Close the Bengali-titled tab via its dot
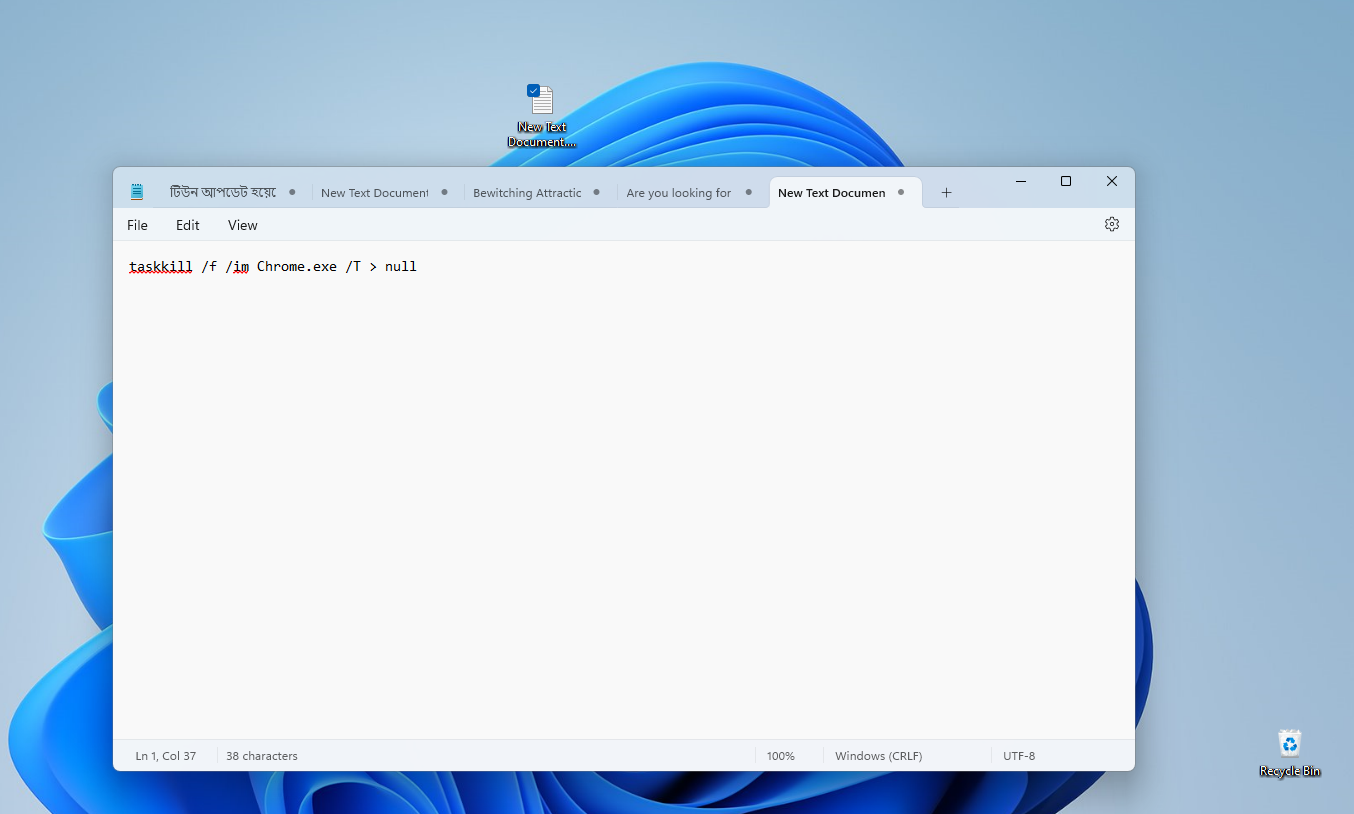This screenshot has height=814, width=1354. tap(292, 192)
